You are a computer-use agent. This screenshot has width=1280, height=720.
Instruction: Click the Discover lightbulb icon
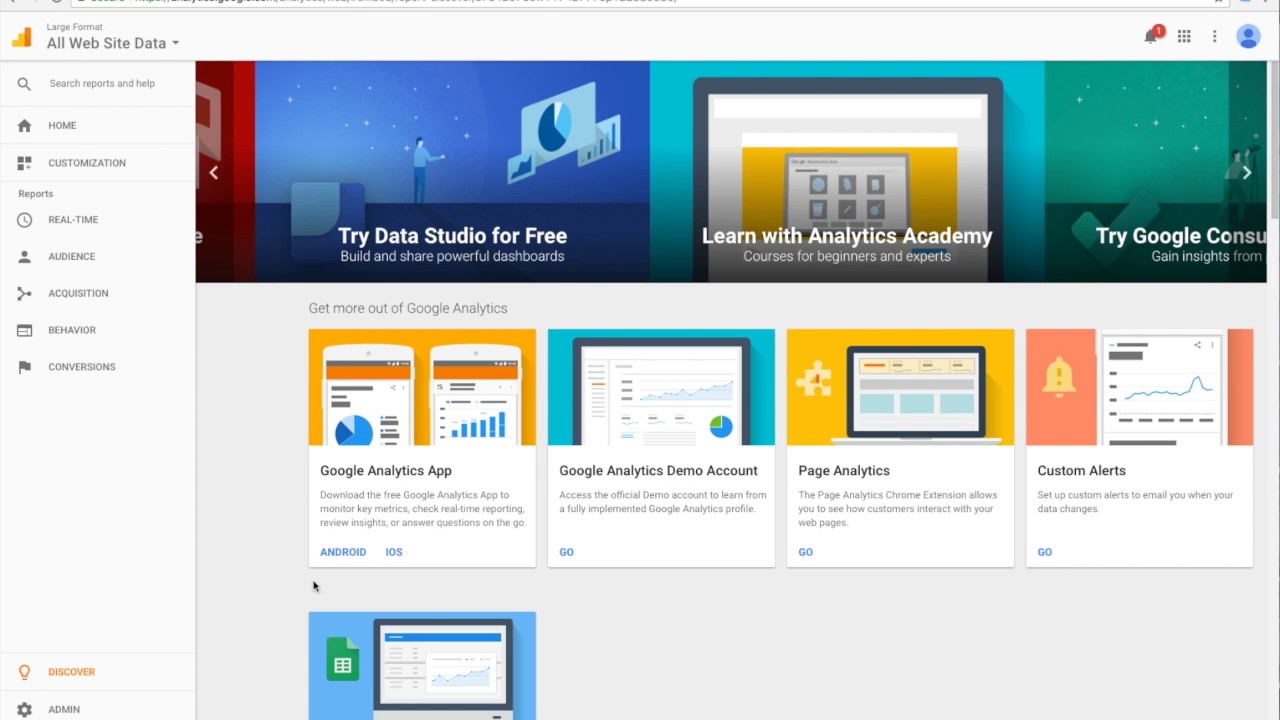coord(25,672)
